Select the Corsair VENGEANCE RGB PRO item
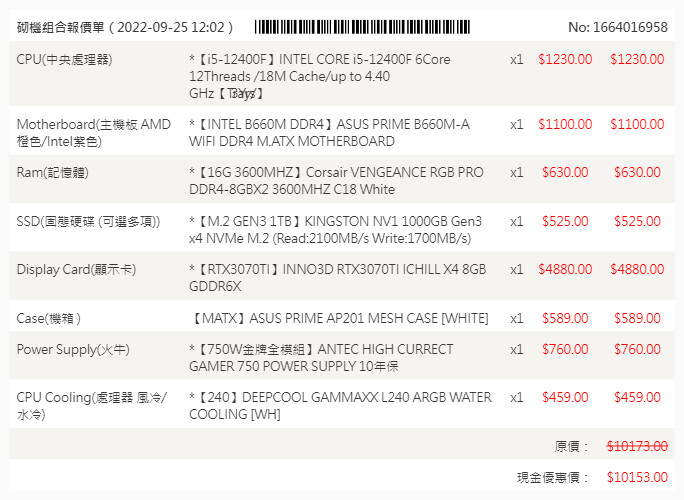Image resolution: width=684 pixels, height=500 pixels. 336,181
